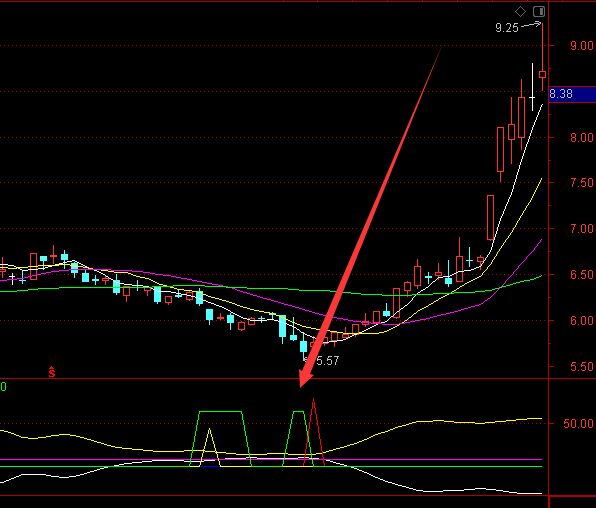Click the 9.00 price axis label
The image size is (596, 508).
pos(582,46)
